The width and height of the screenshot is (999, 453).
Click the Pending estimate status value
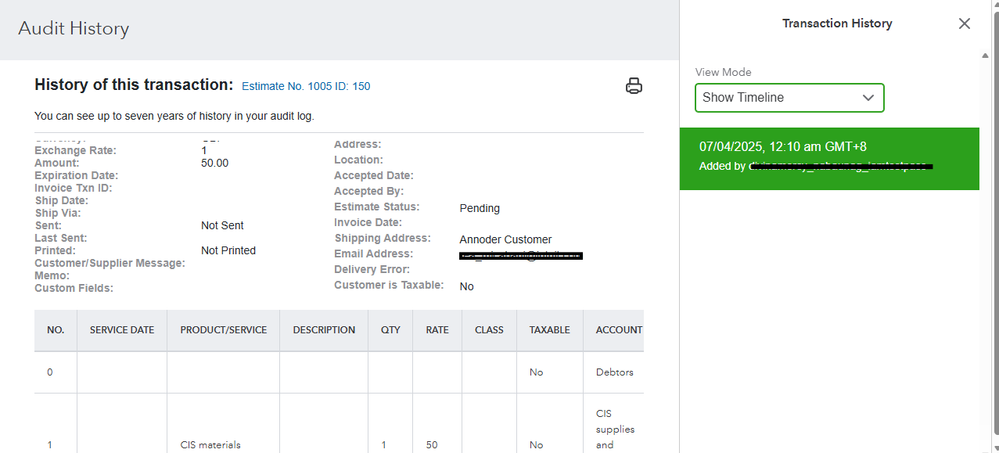click(x=479, y=208)
